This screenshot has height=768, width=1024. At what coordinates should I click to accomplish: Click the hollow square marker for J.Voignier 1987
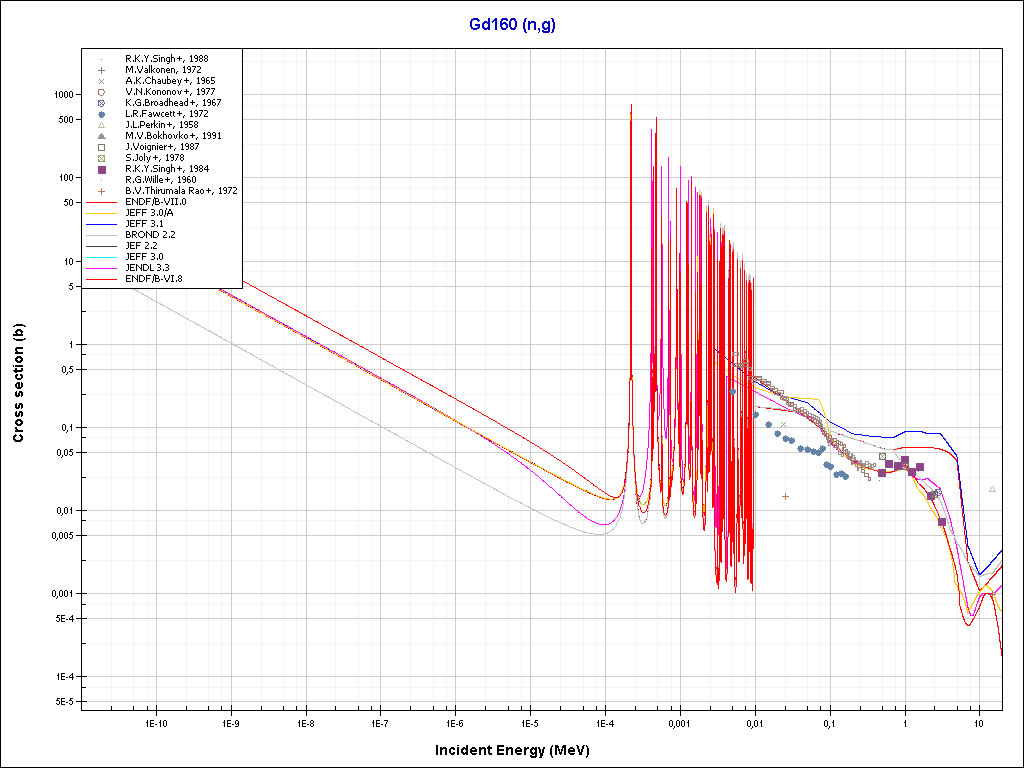point(102,147)
